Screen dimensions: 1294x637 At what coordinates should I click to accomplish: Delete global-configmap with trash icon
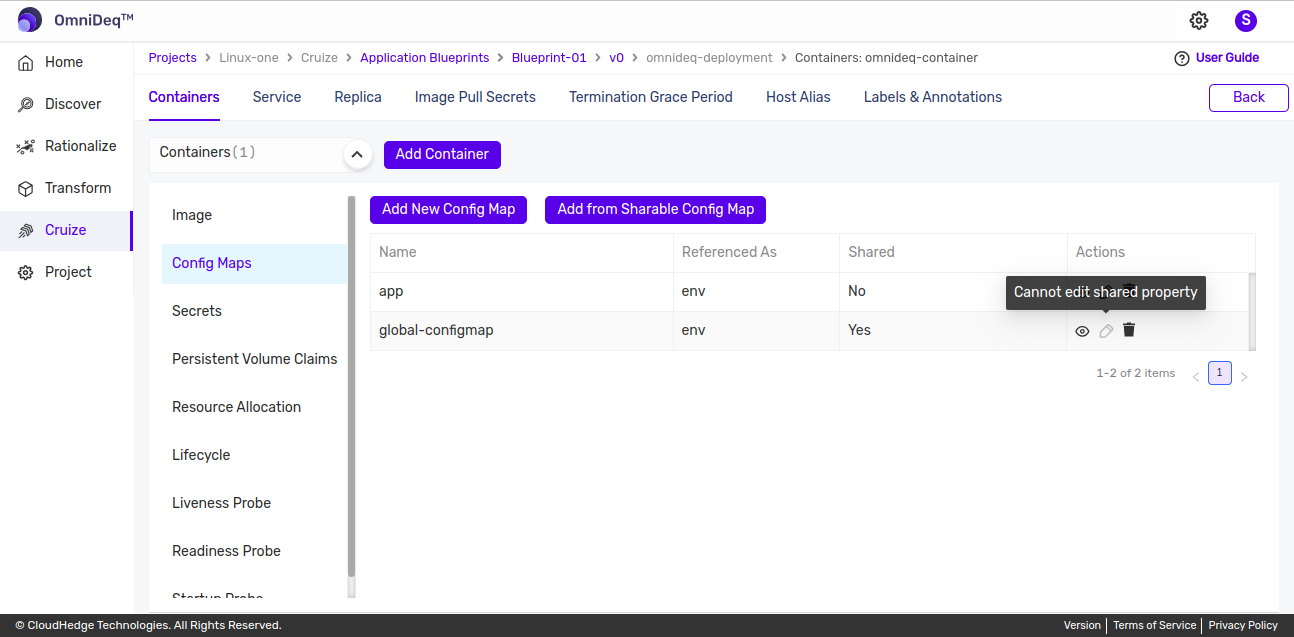pos(1129,330)
